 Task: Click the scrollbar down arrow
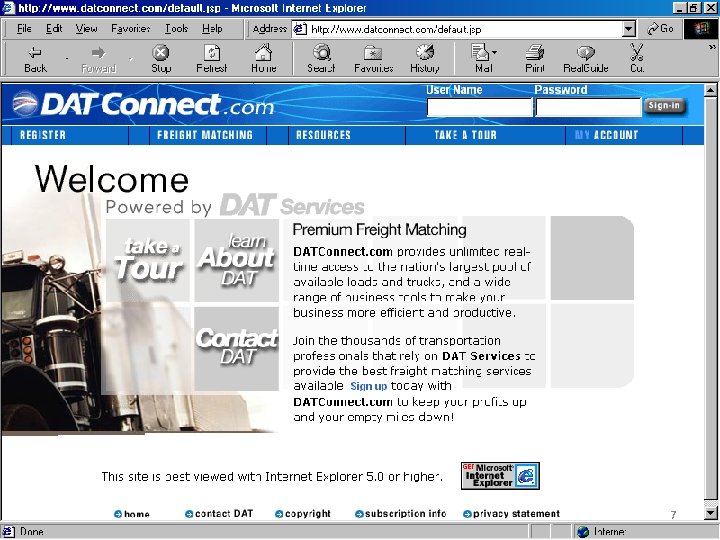(710, 512)
